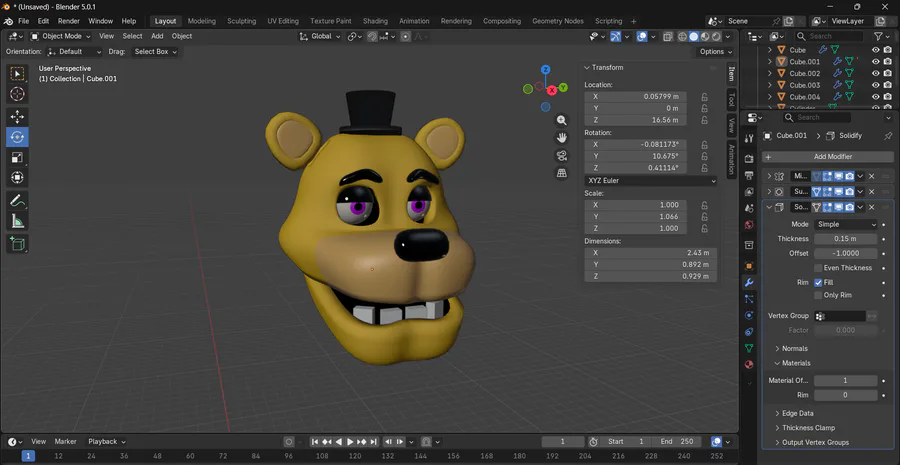
Task: Open the View sidebar tab
Action: pos(731,125)
